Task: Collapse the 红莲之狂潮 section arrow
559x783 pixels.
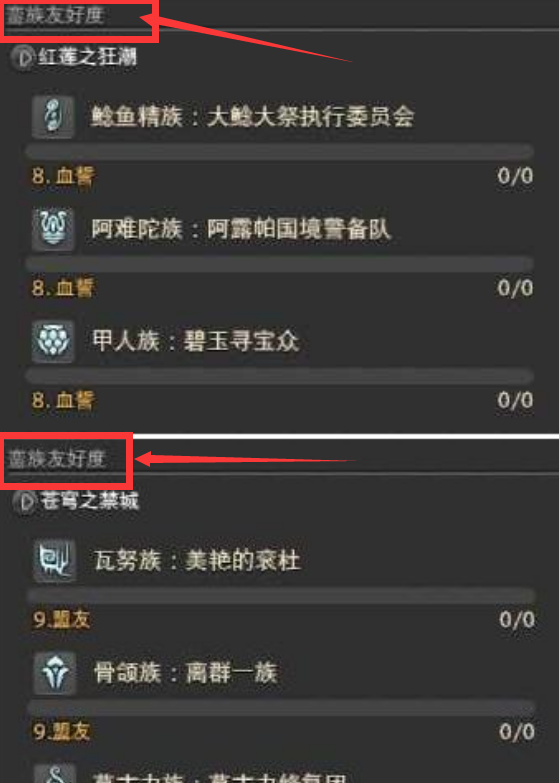Action: 22,57
